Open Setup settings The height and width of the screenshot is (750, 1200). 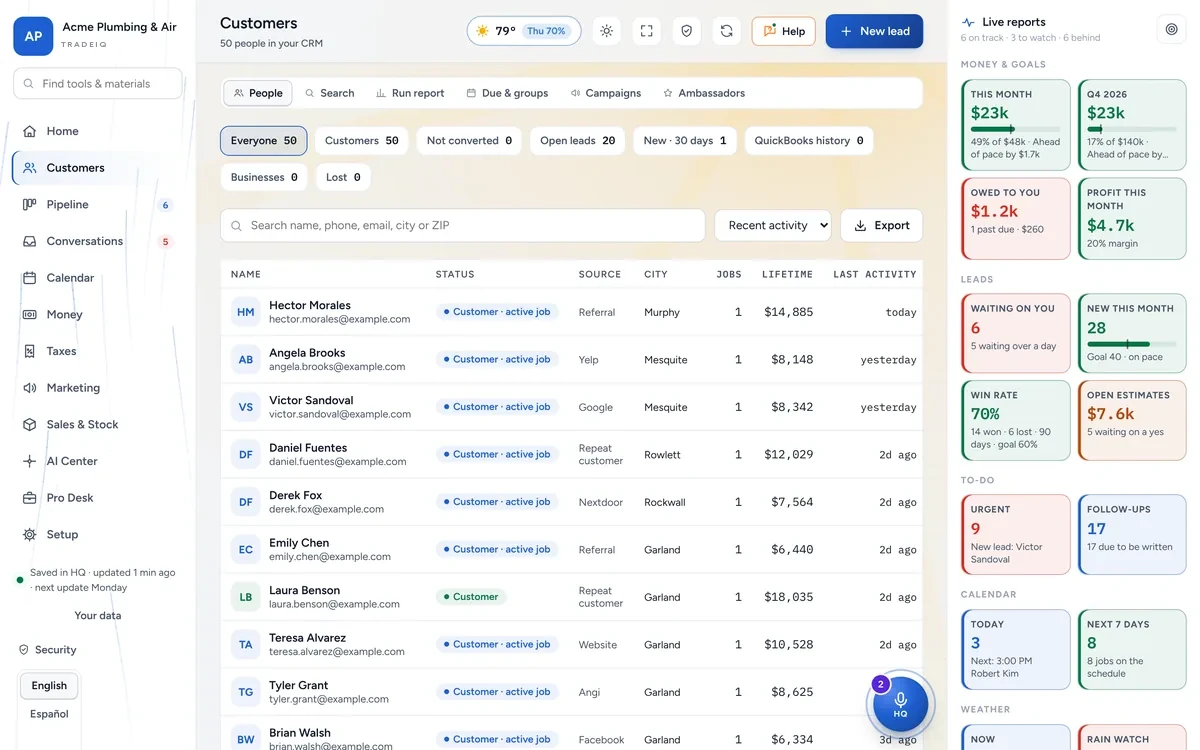pos(98,534)
